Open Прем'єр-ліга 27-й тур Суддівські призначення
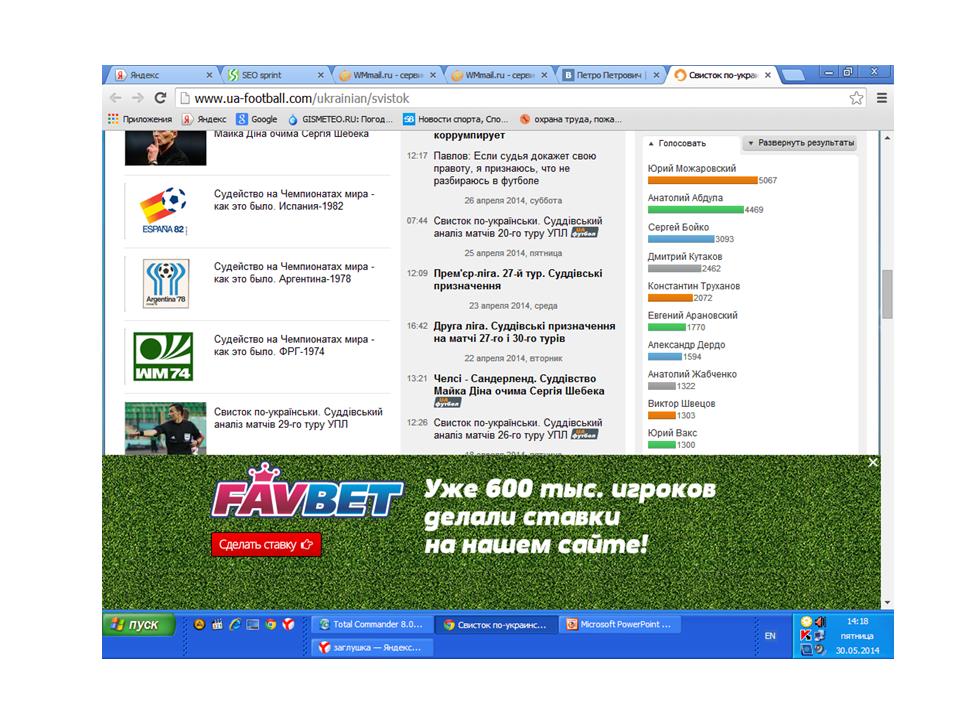 [518, 280]
